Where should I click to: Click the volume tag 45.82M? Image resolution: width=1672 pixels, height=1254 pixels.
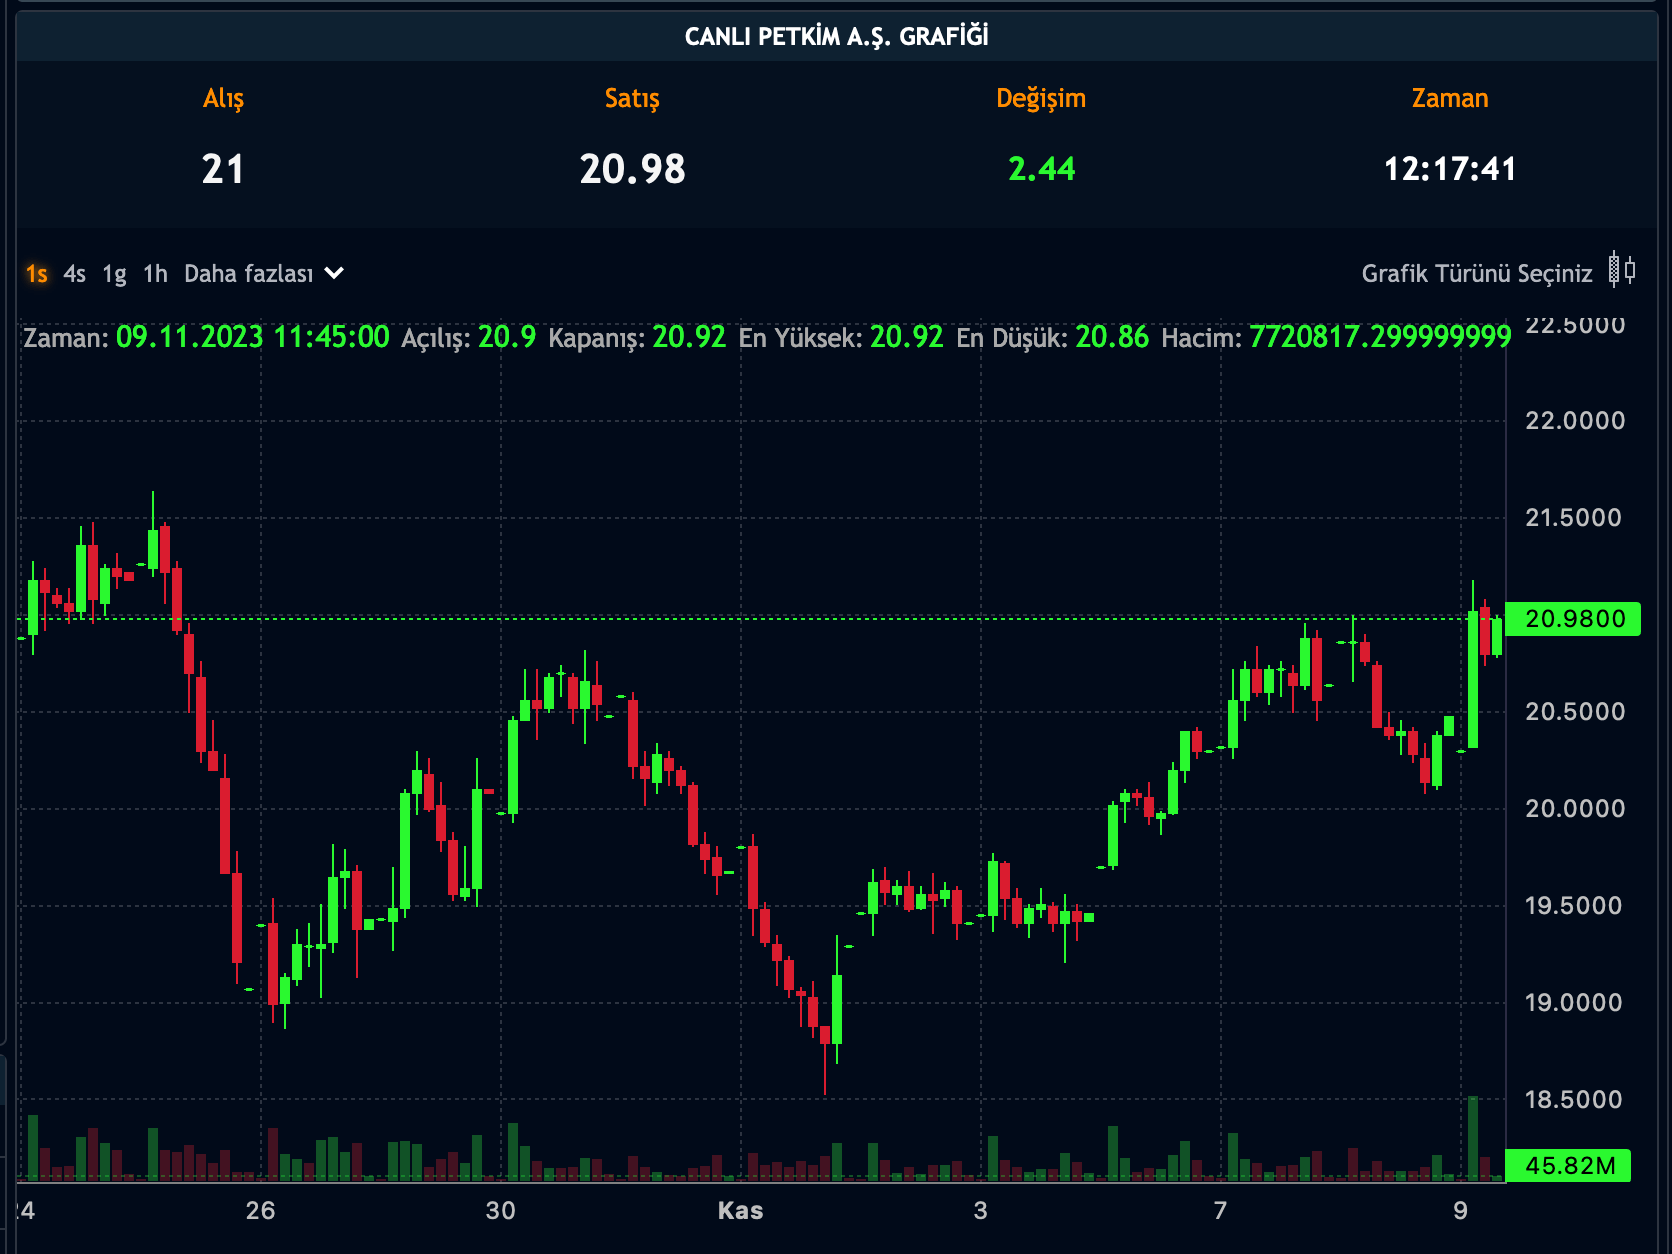pos(1568,1165)
